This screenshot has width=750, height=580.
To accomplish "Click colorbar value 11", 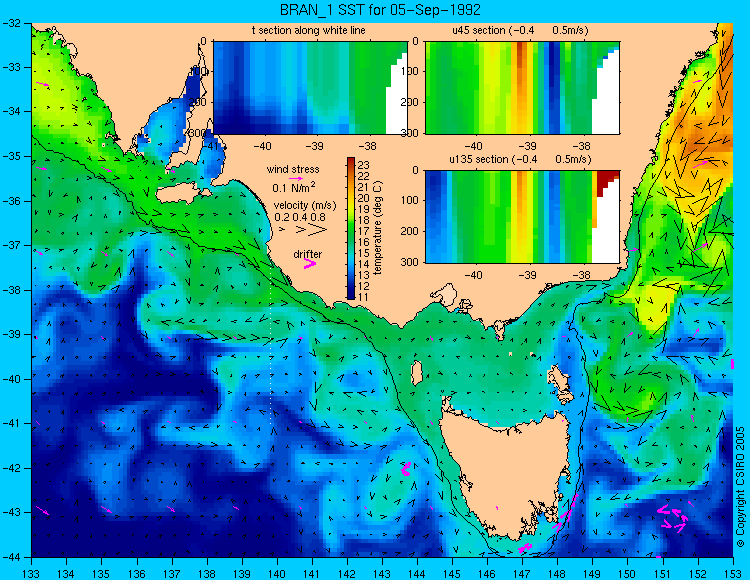I will [364, 297].
